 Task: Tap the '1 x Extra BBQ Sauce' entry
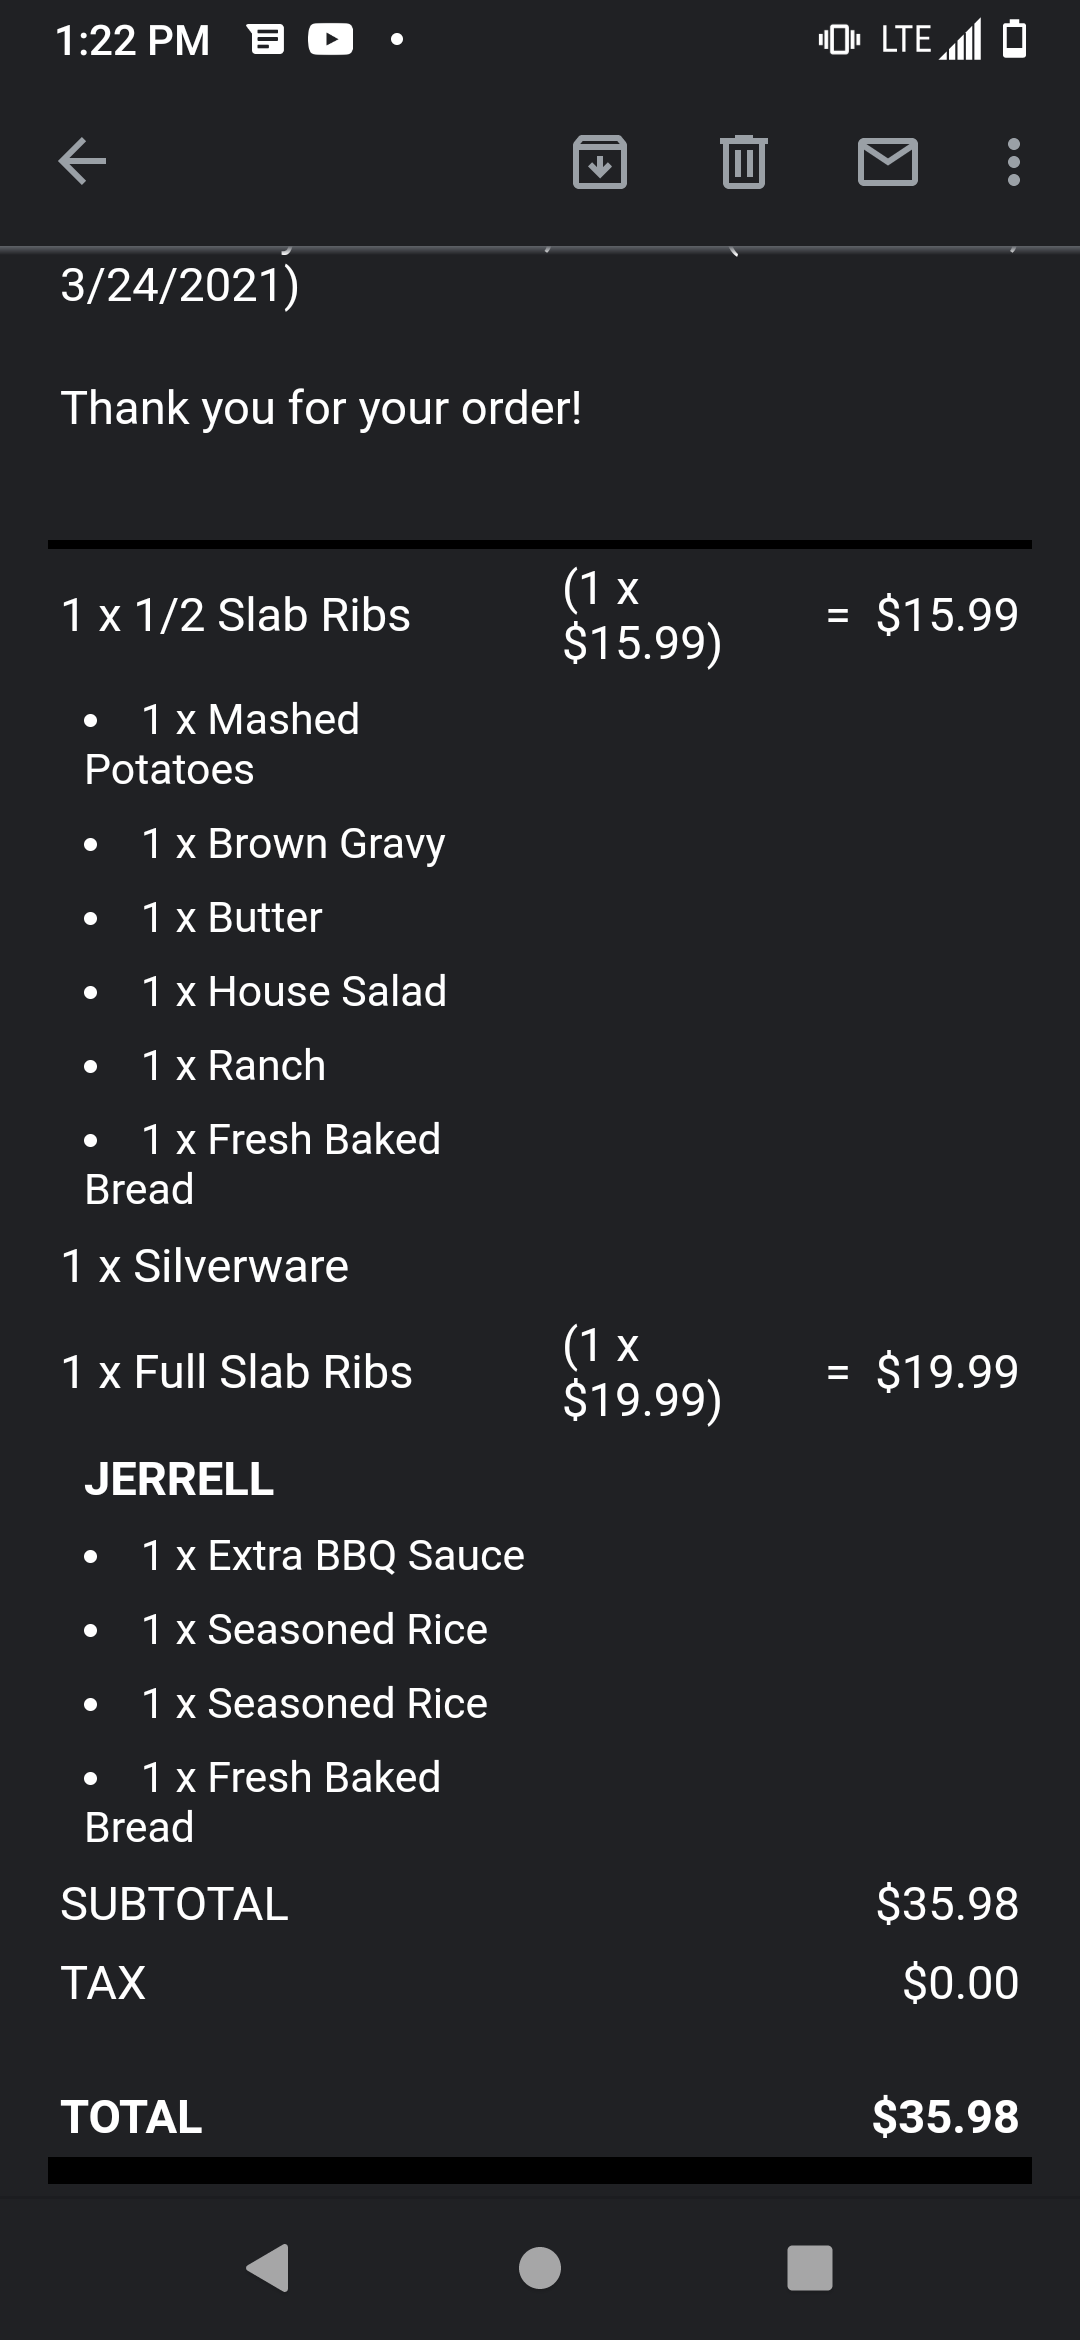coord(333,1555)
